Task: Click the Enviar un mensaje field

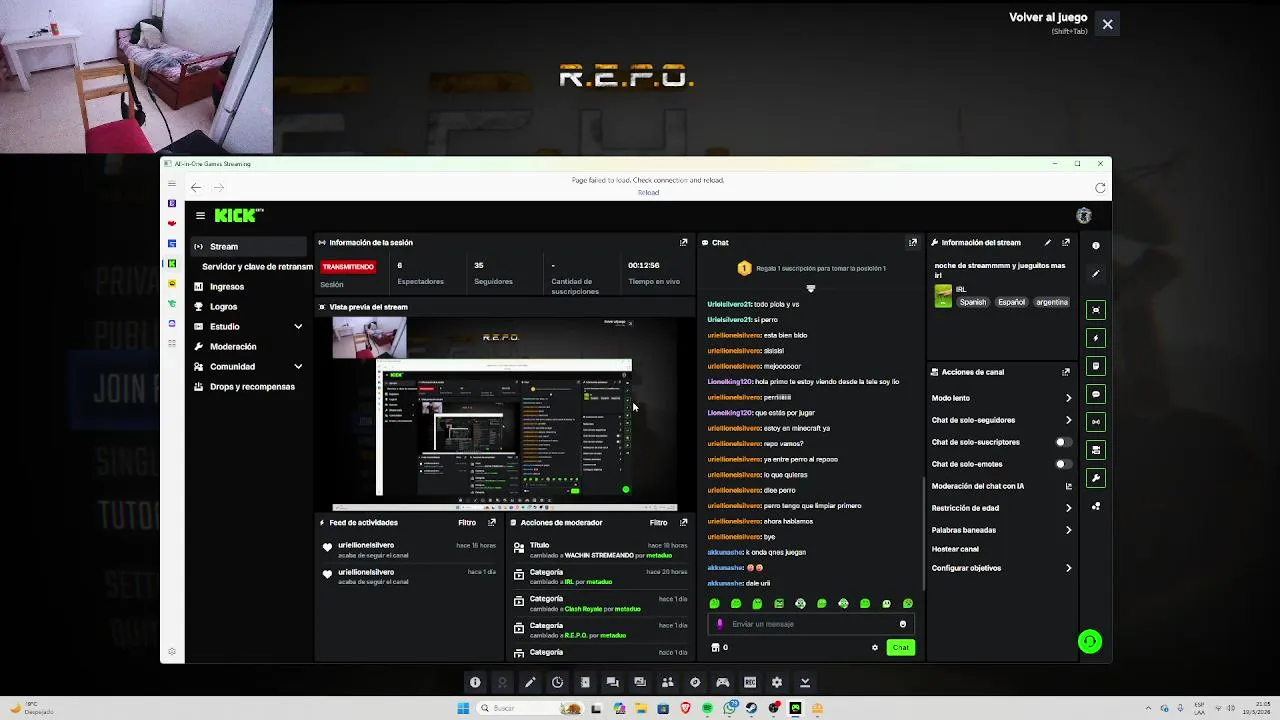Action: [810, 624]
